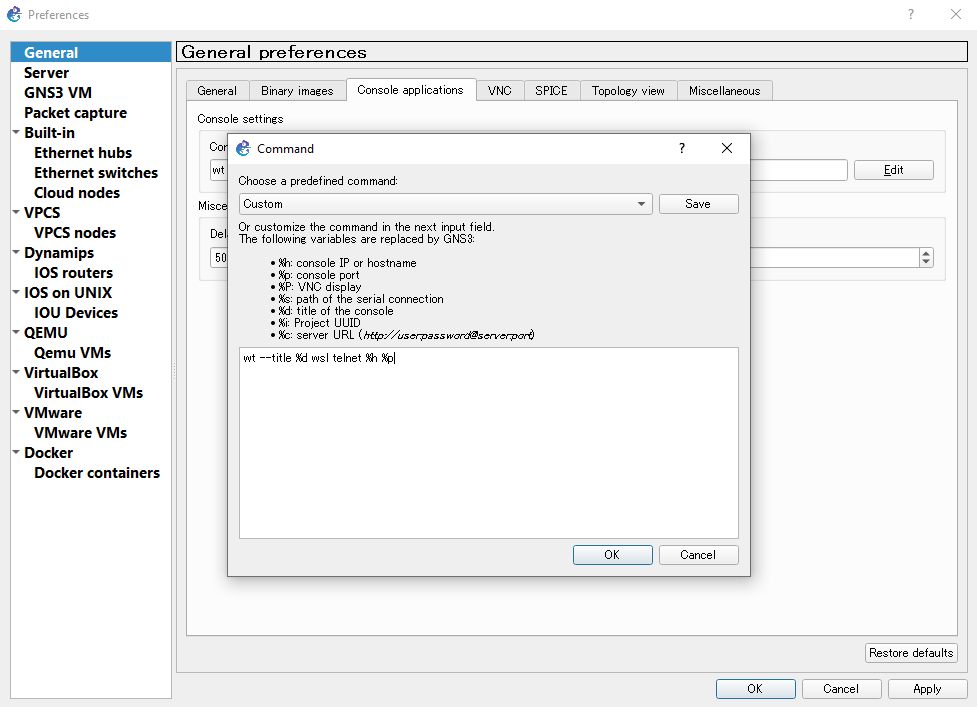
Task: Click the '%d: title of the console' text
Action: [336, 311]
